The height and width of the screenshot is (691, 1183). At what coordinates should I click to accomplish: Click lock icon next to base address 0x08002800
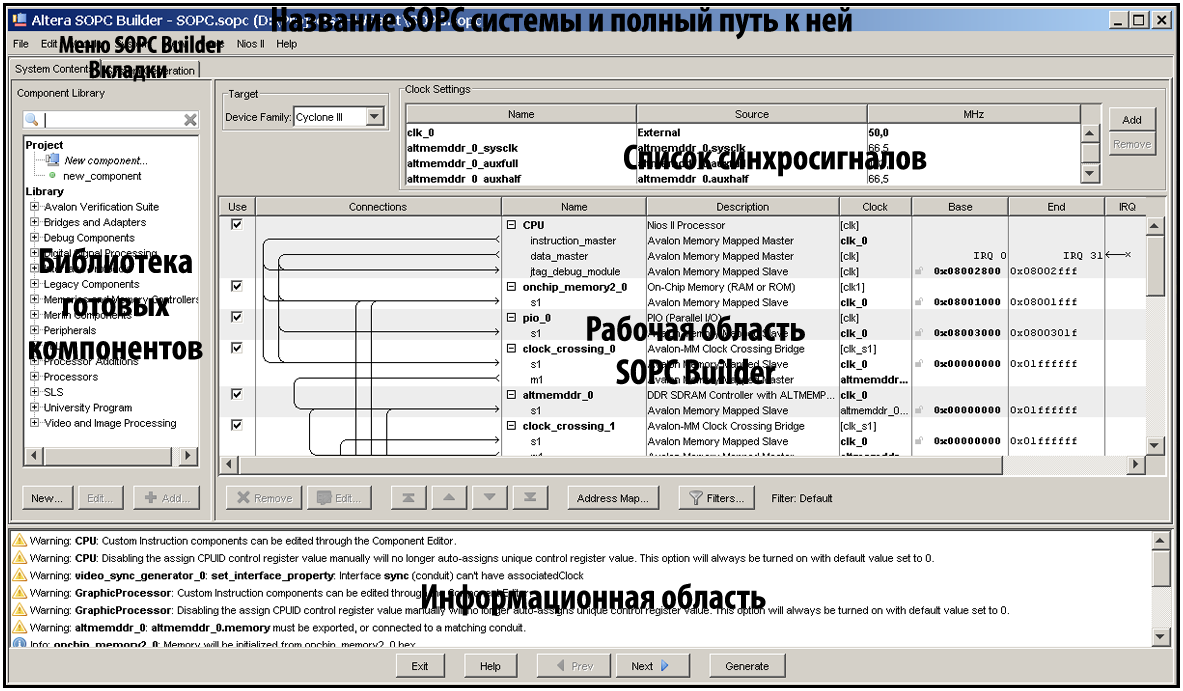click(x=919, y=271)
